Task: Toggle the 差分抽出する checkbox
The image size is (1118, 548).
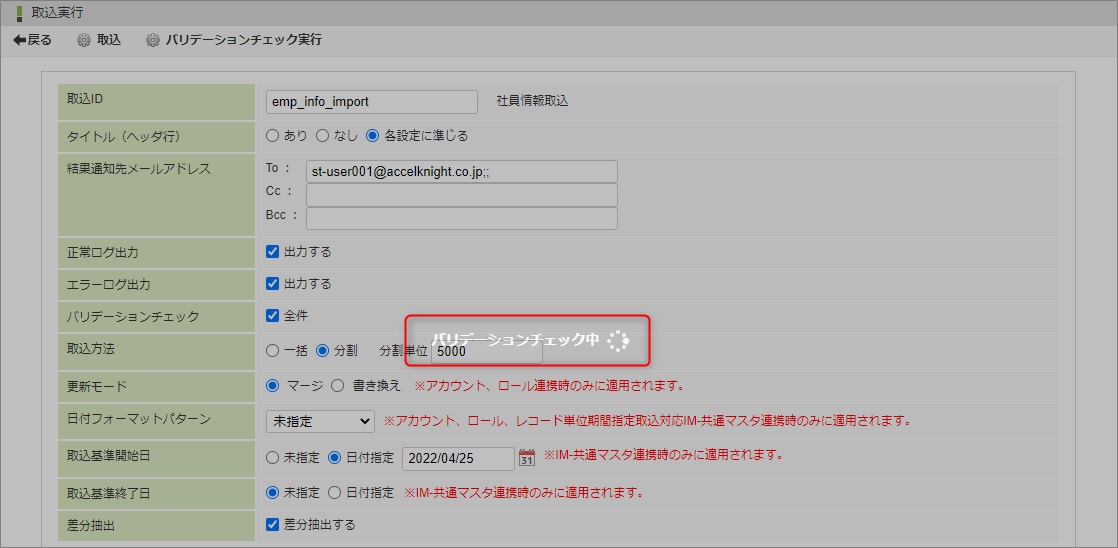Action: pos(273,525)
